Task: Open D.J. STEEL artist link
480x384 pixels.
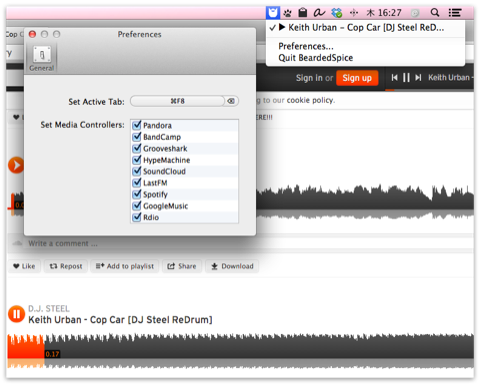Action: (x=49, y=308)
